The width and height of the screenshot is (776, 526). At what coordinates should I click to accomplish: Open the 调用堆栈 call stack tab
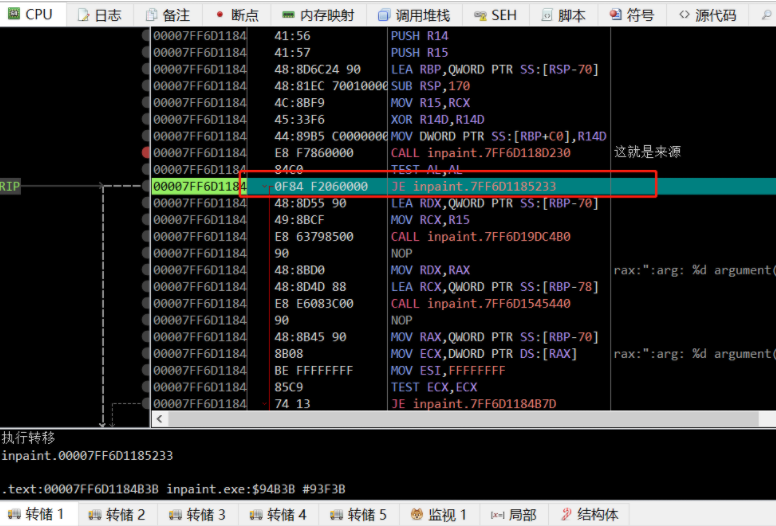tap(414, 15)
